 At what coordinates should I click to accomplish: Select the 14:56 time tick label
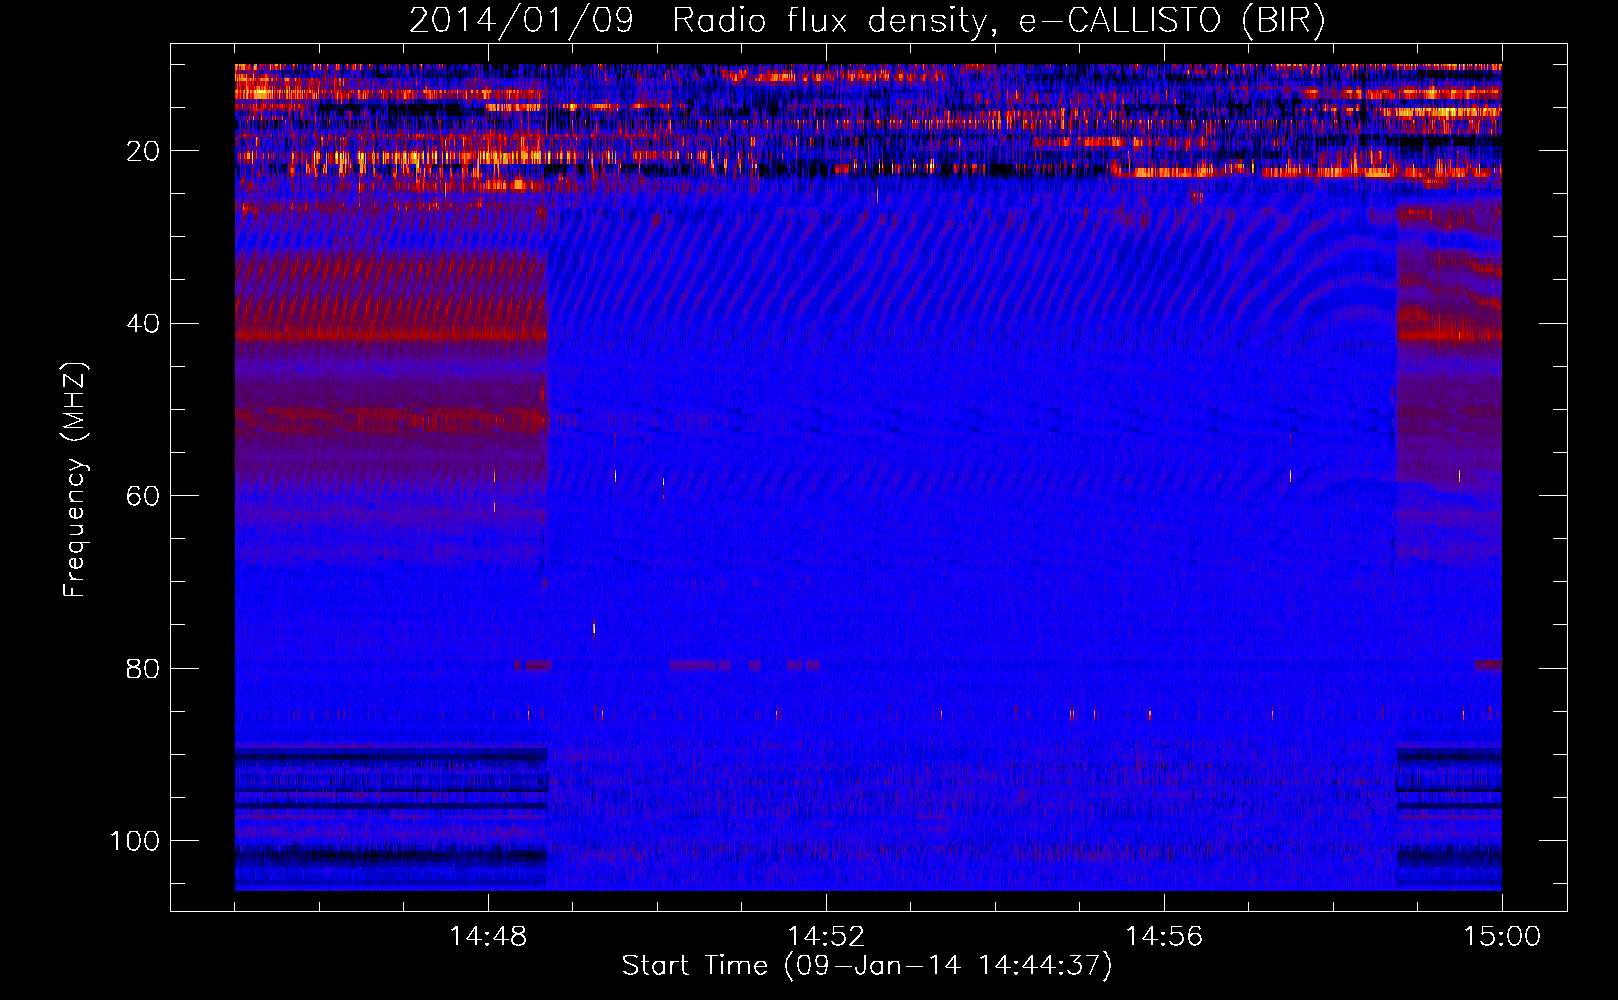tap(1164, 937)
